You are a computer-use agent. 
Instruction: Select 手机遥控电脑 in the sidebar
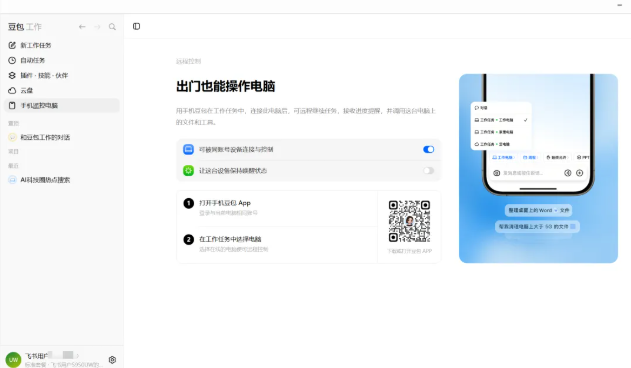(x=62, y=105)
